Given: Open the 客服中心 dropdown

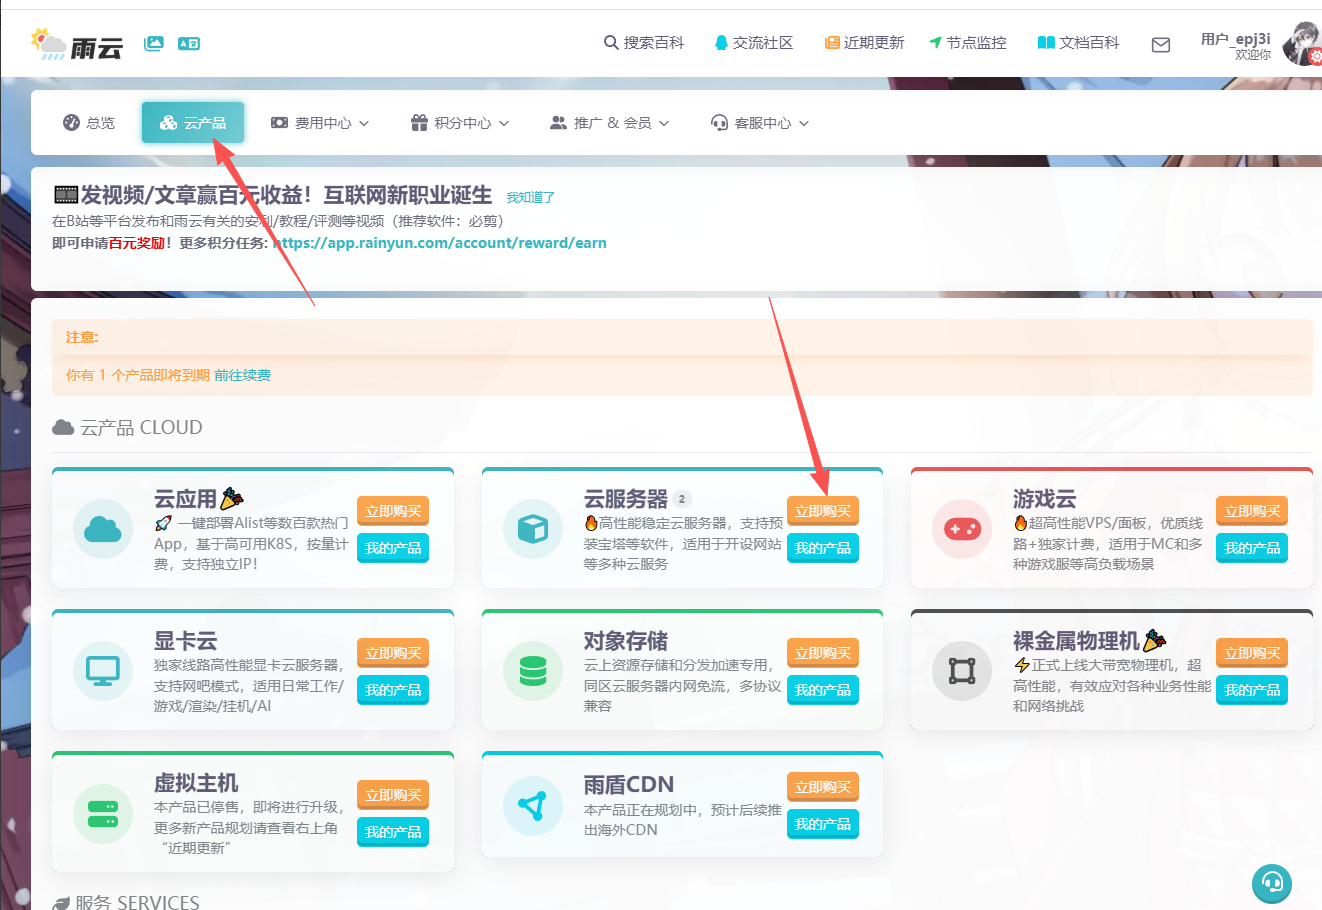Looking at the screenshot, I should 760,123.
